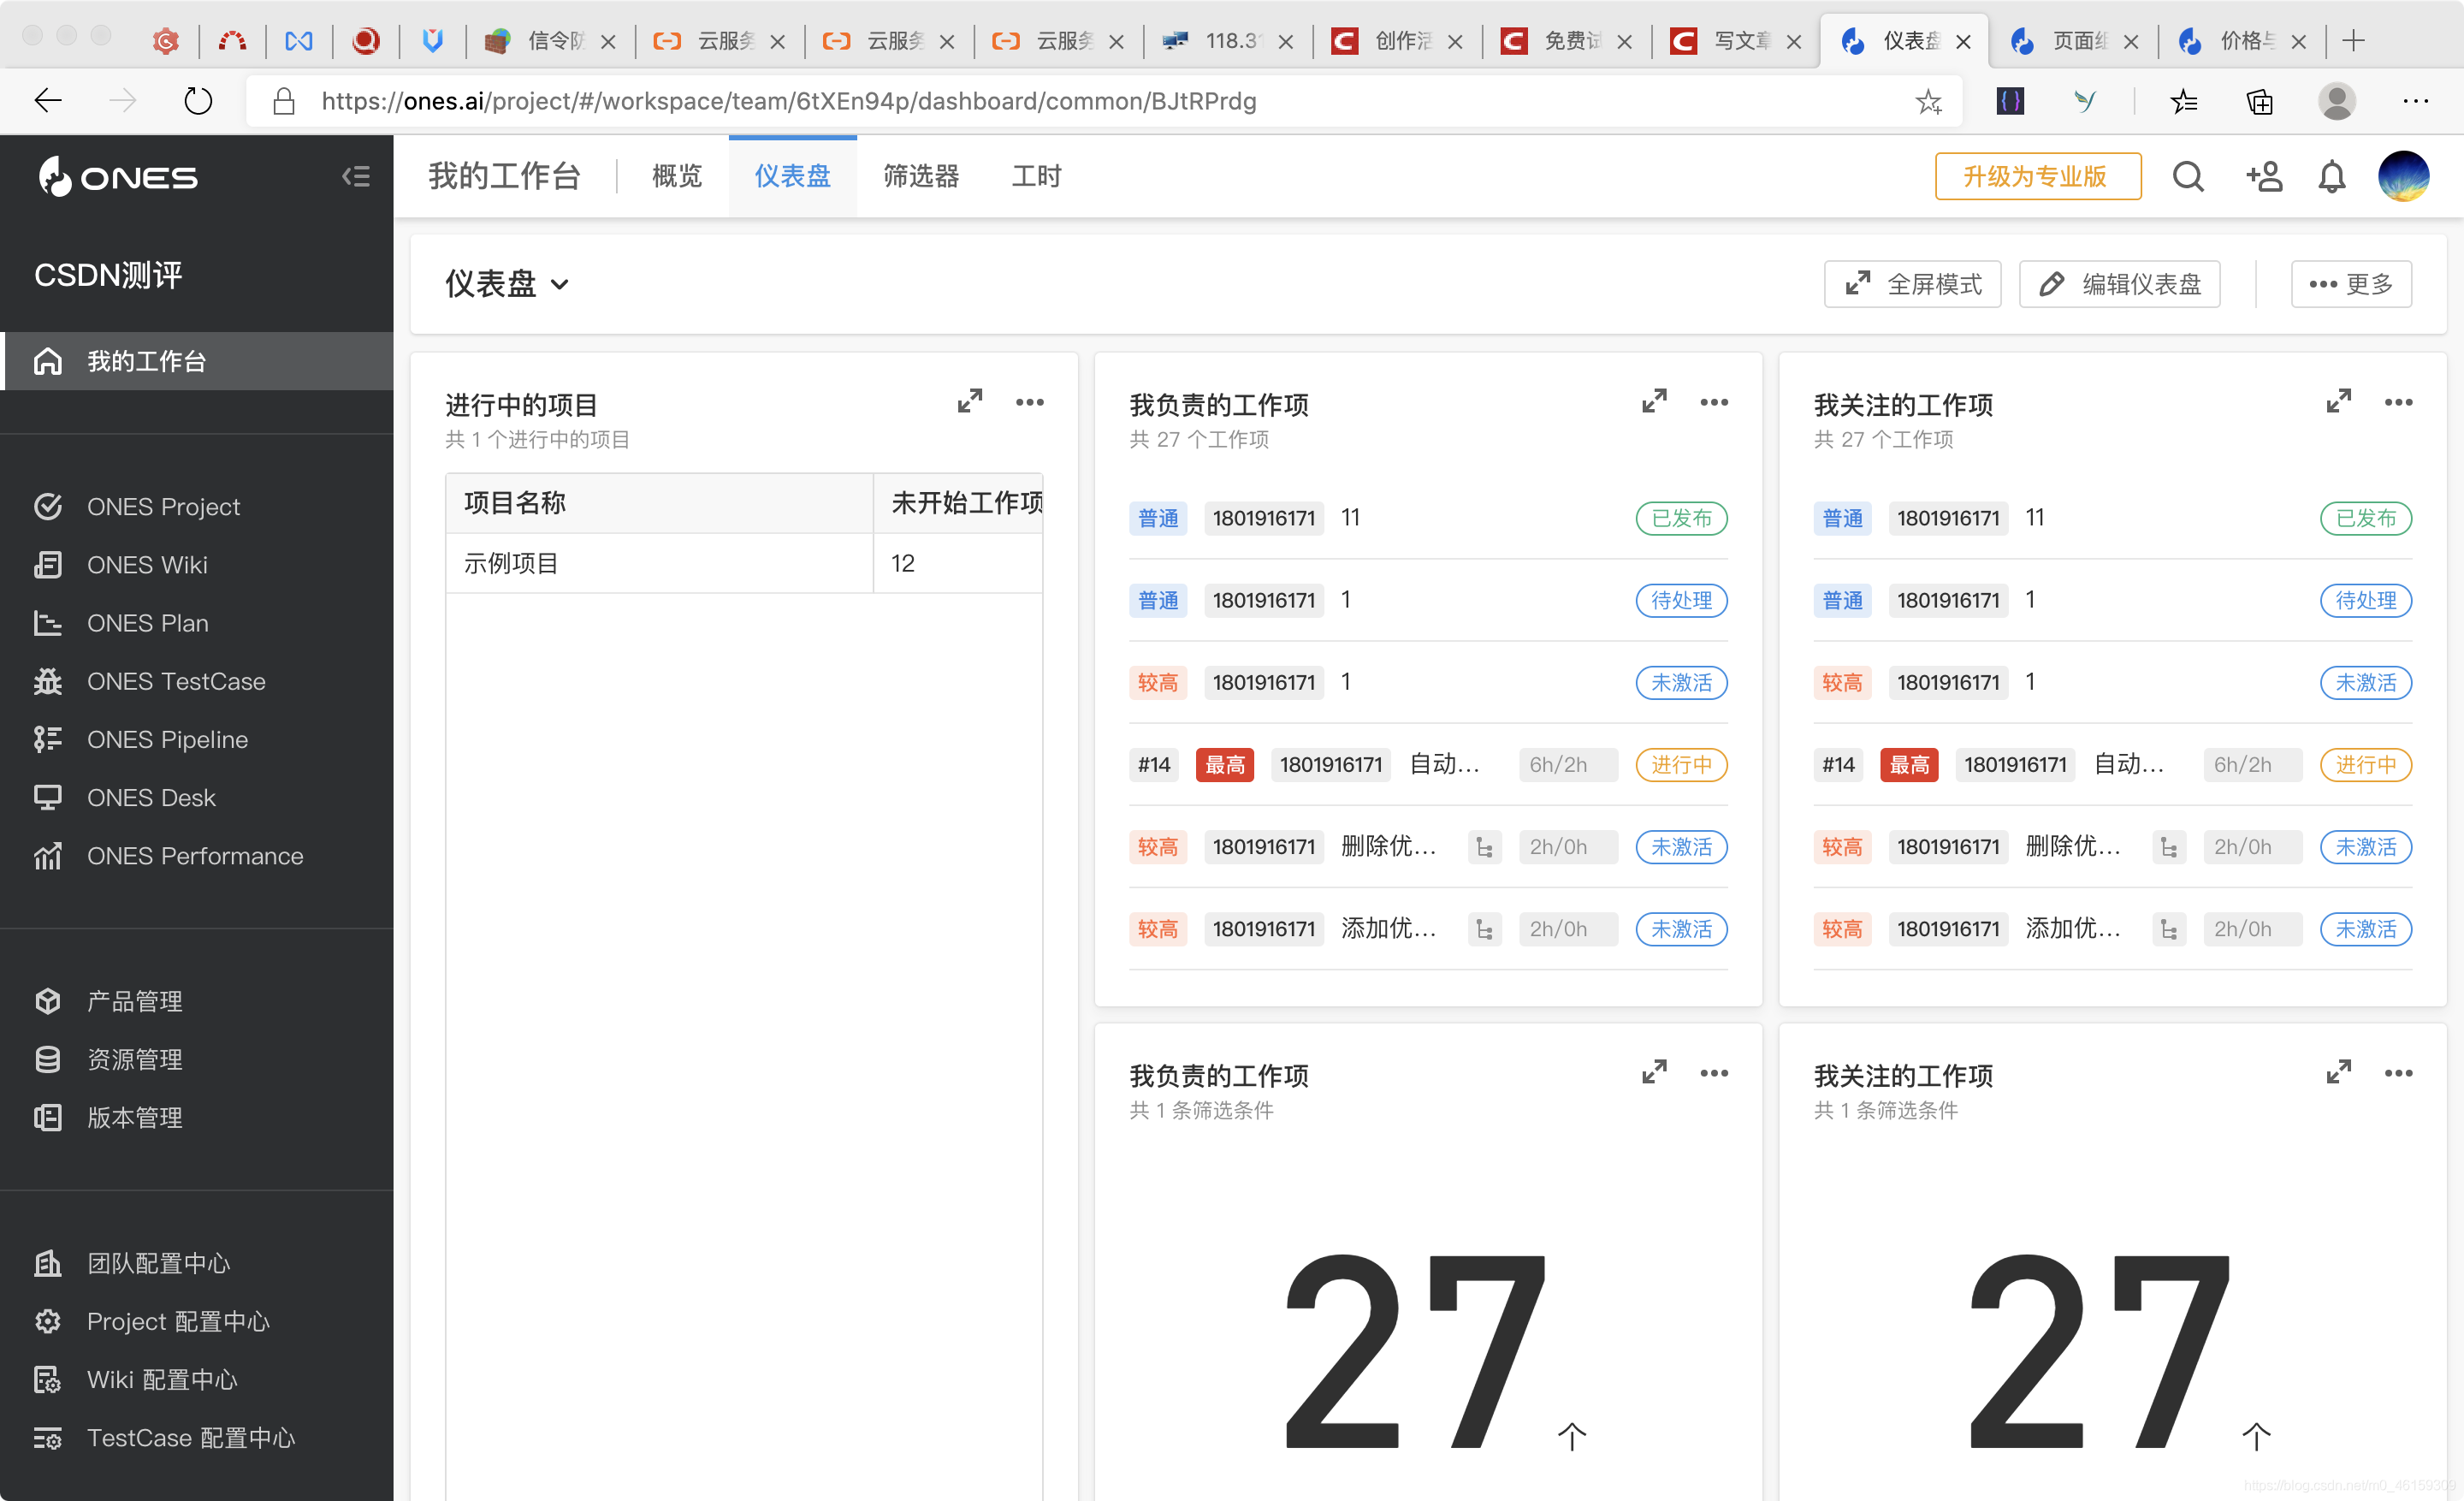Open 团队配置中心 in the sidebar

click(x=158, y=1263)
